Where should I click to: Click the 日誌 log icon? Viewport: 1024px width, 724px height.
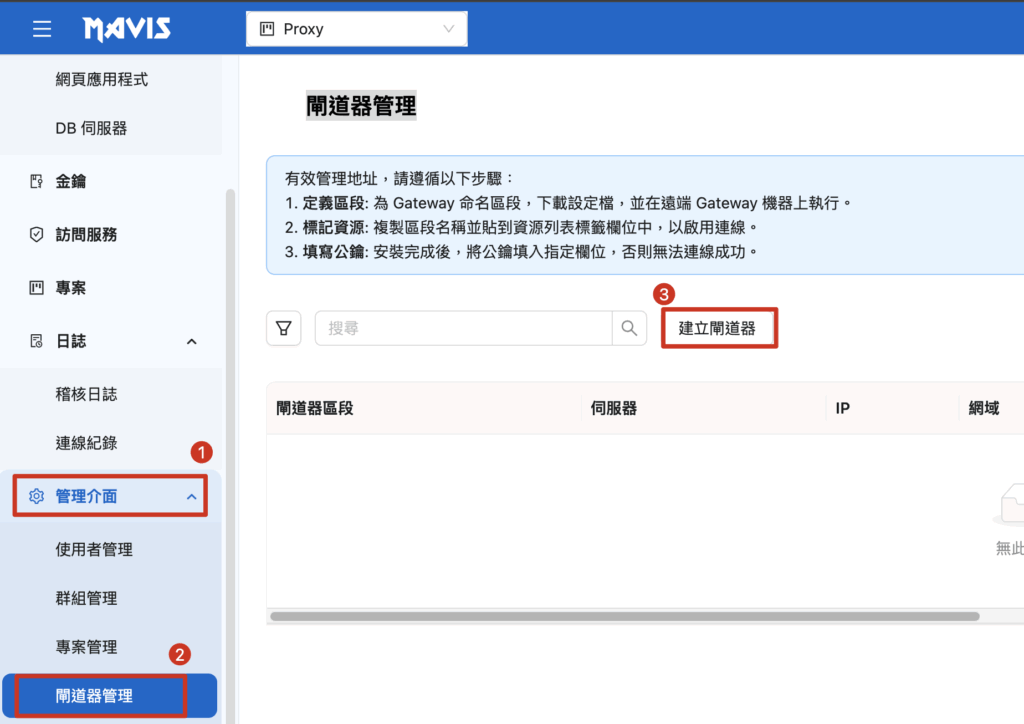(x=37, y=342)
